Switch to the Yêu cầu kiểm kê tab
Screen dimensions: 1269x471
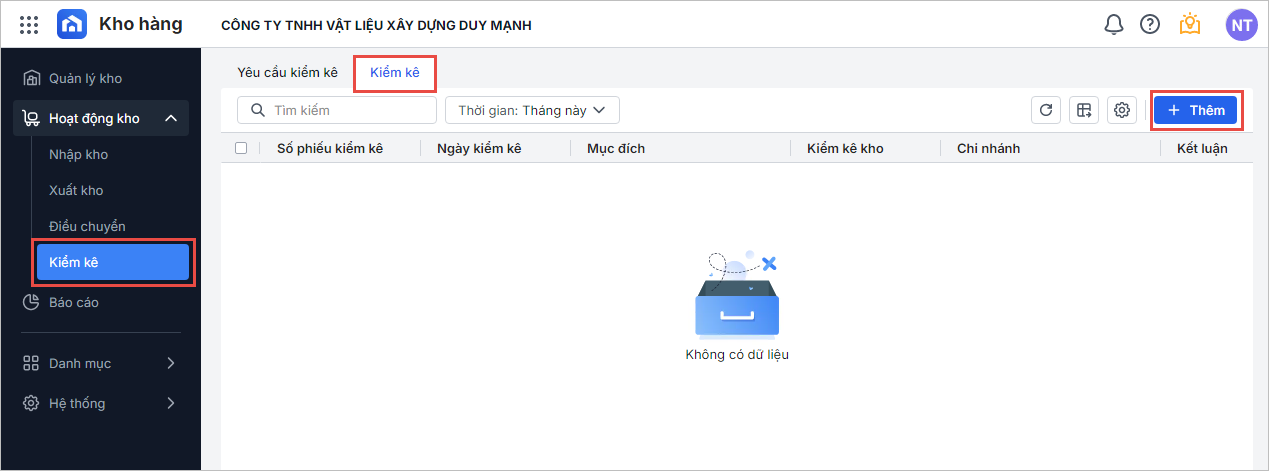point(287,73)
